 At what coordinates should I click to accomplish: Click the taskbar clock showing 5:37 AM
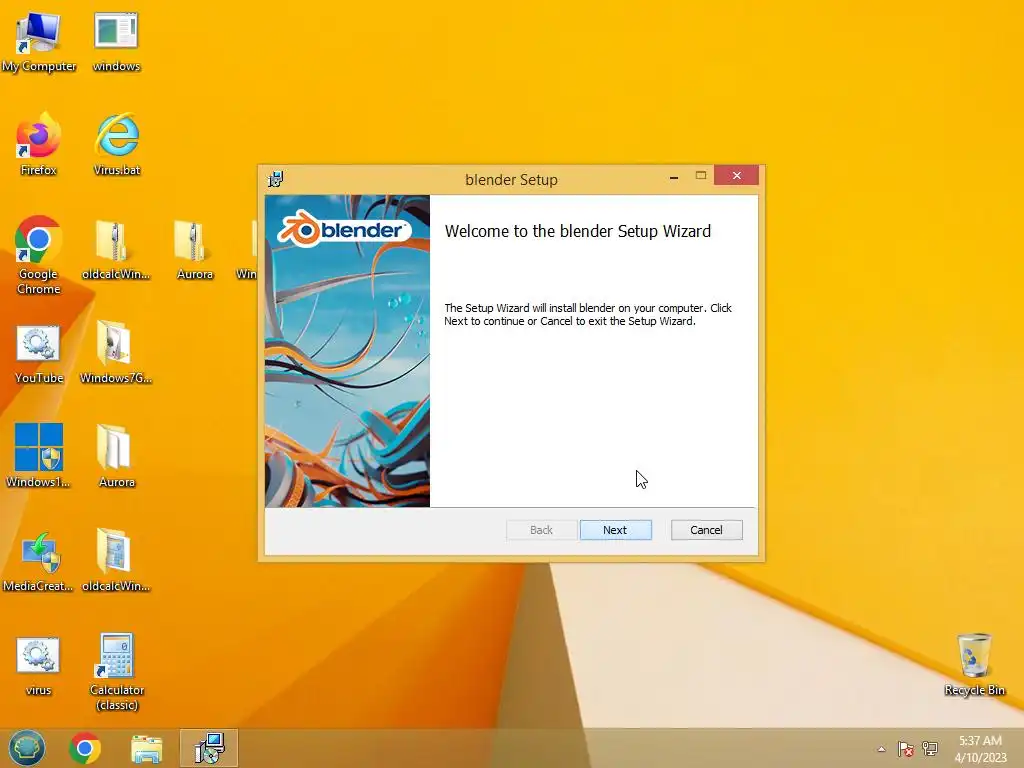[980, 749]
